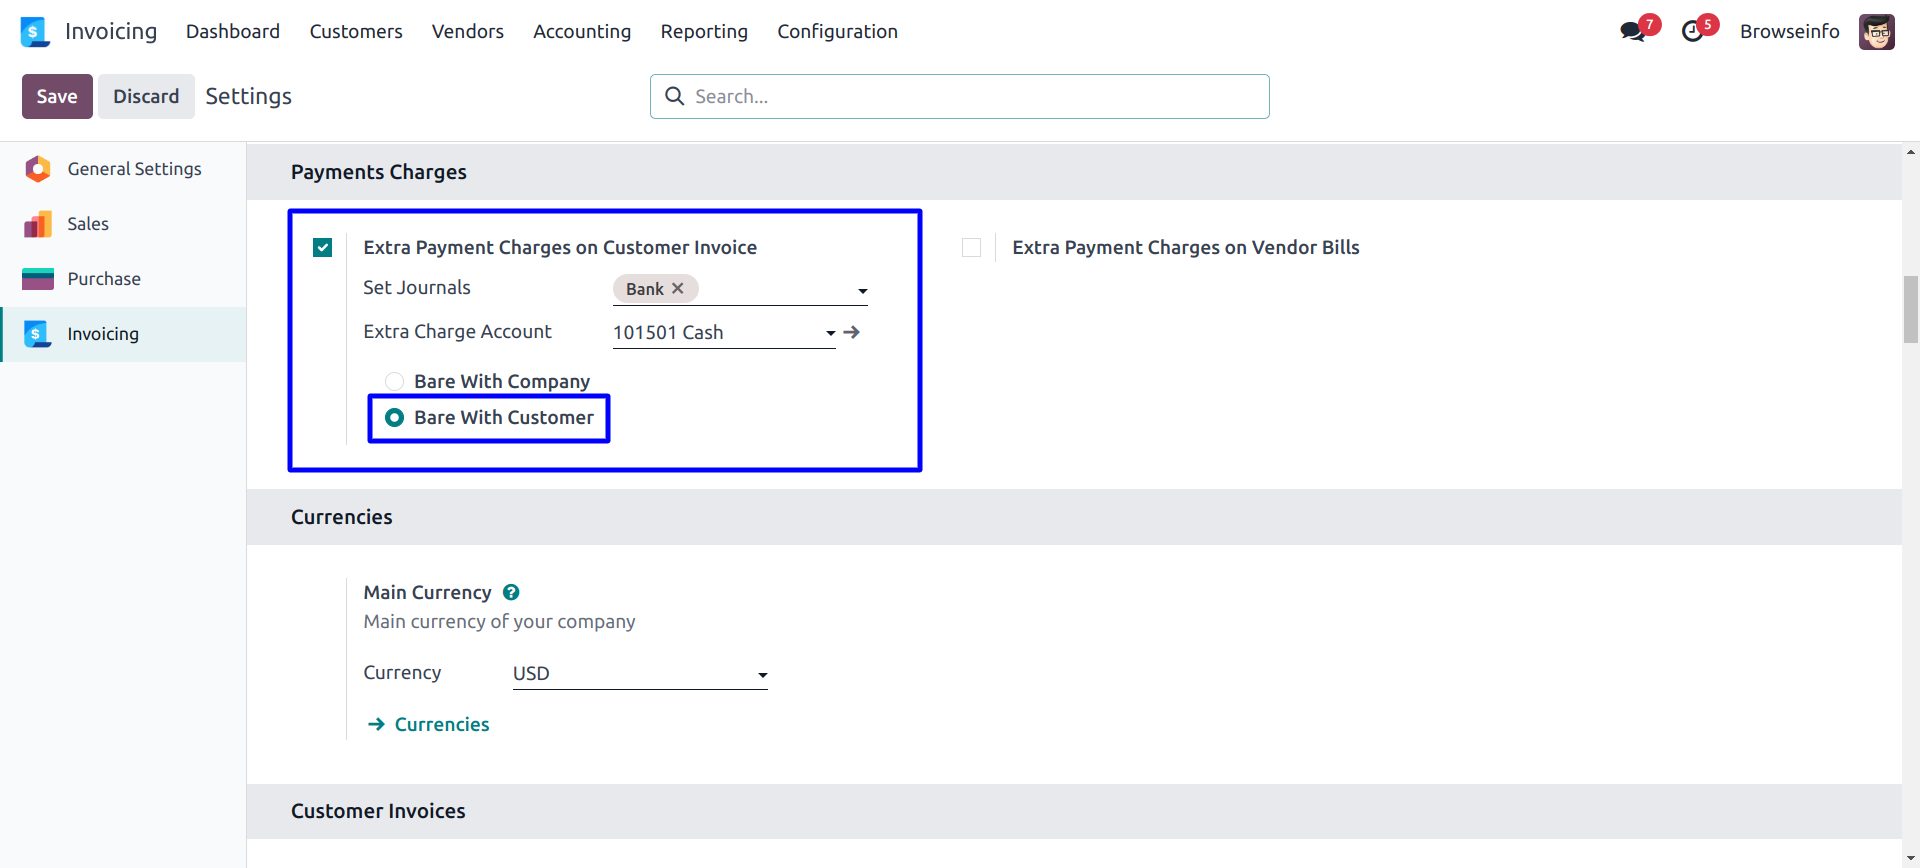Open the Currency USD dropdown

[762, 675]
